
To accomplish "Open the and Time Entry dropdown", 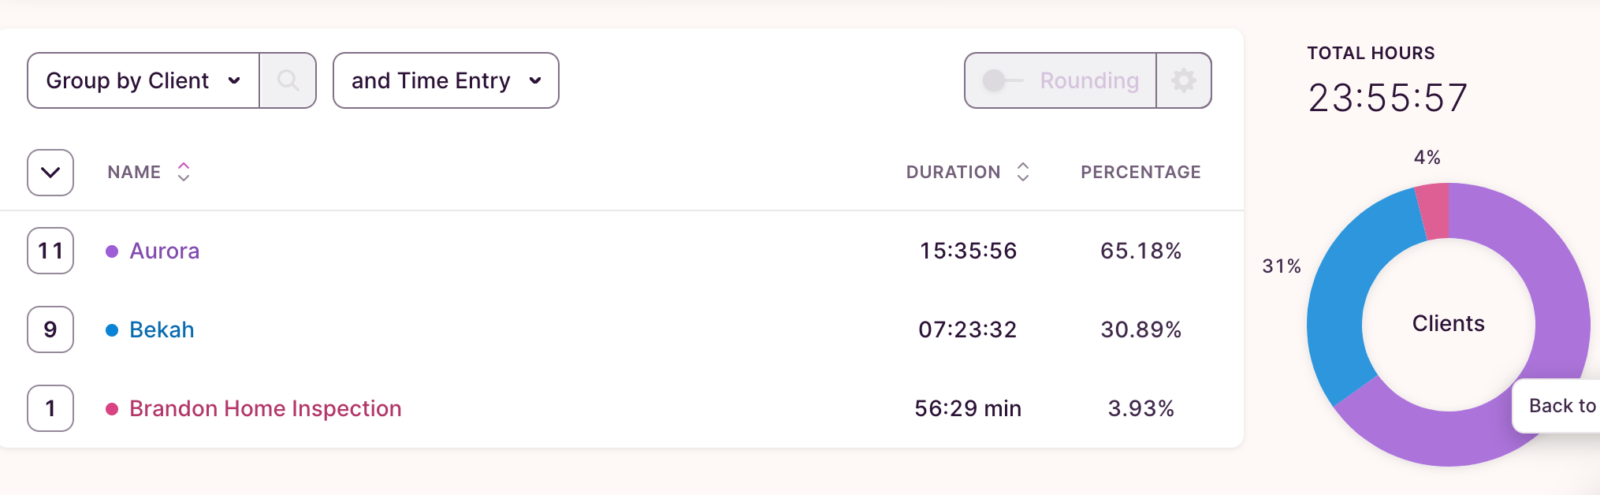I will point(446,80).
